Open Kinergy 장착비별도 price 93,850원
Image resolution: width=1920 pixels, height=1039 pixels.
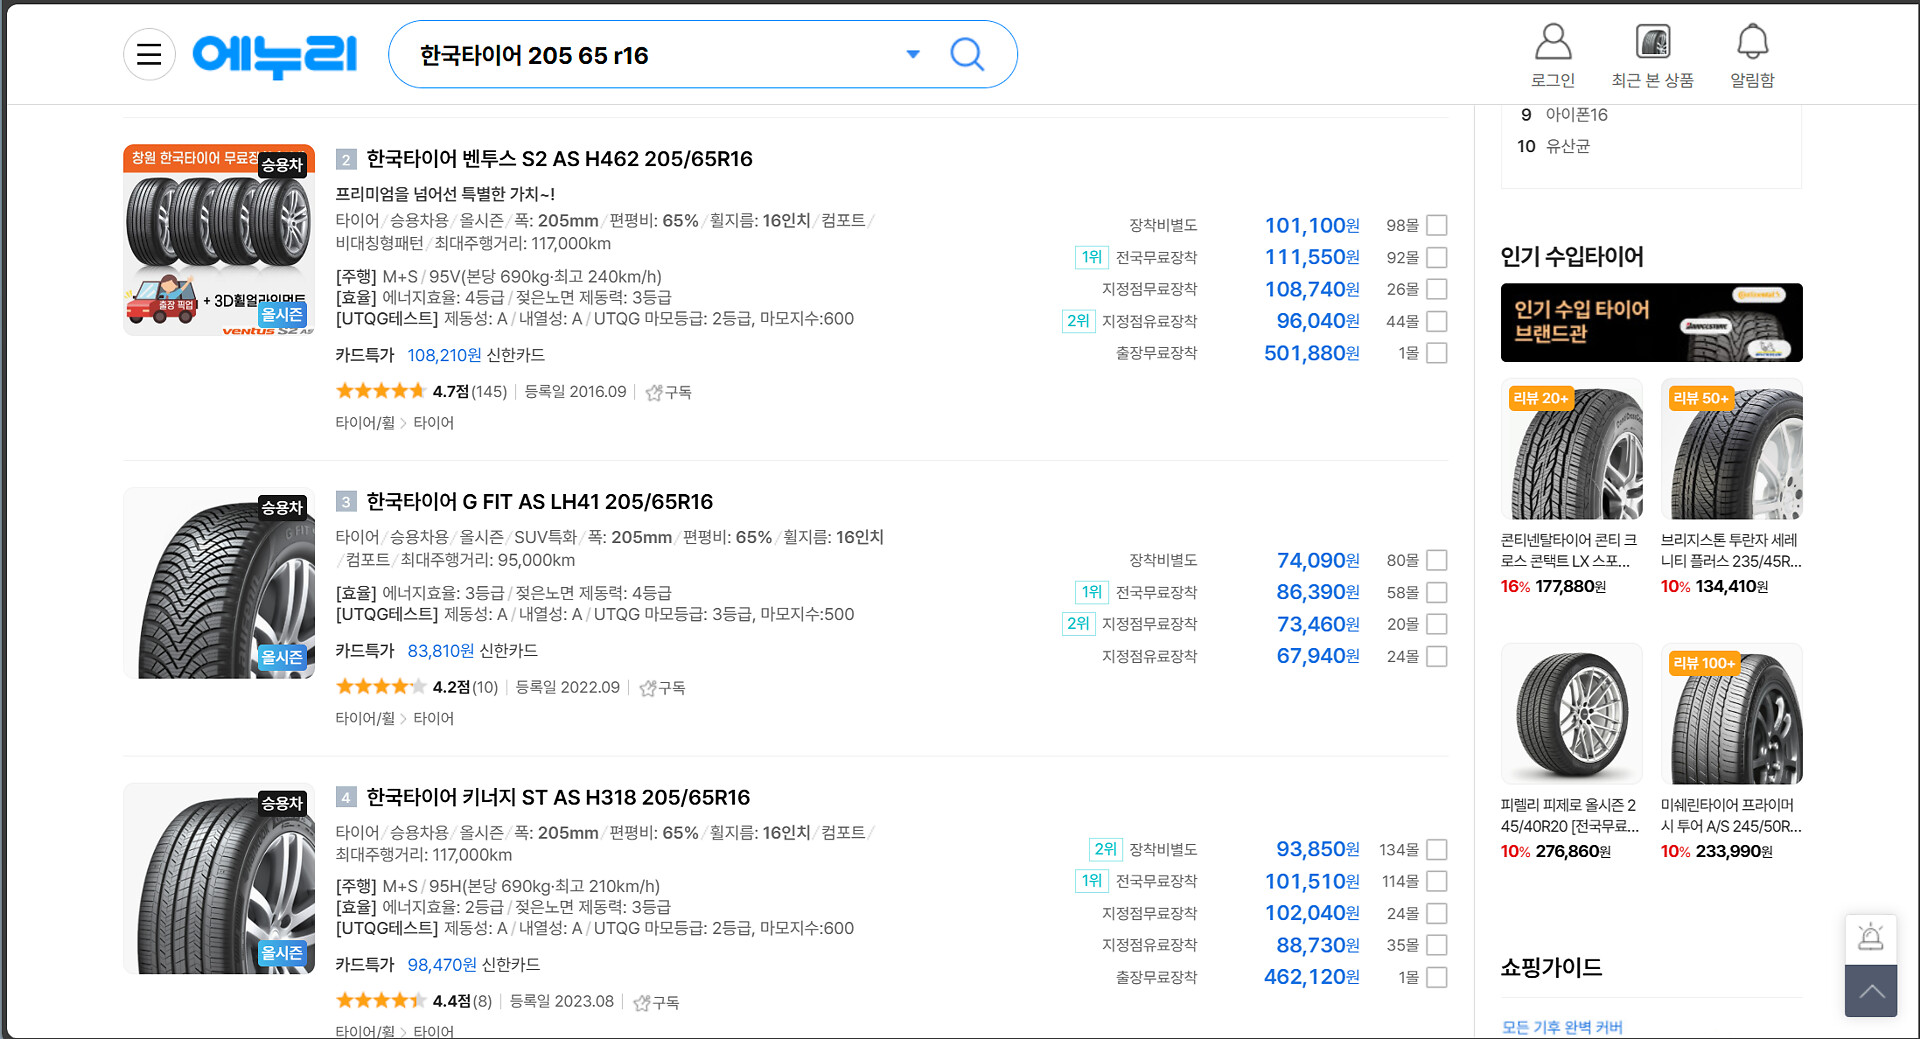(x=1318, y=850)
